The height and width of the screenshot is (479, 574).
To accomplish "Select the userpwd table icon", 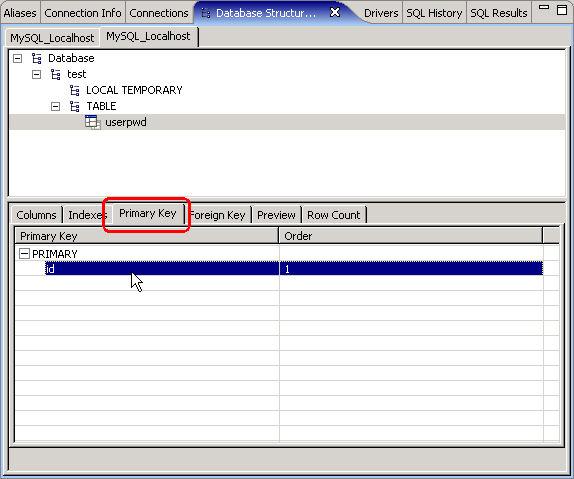I will pos(93,122).
